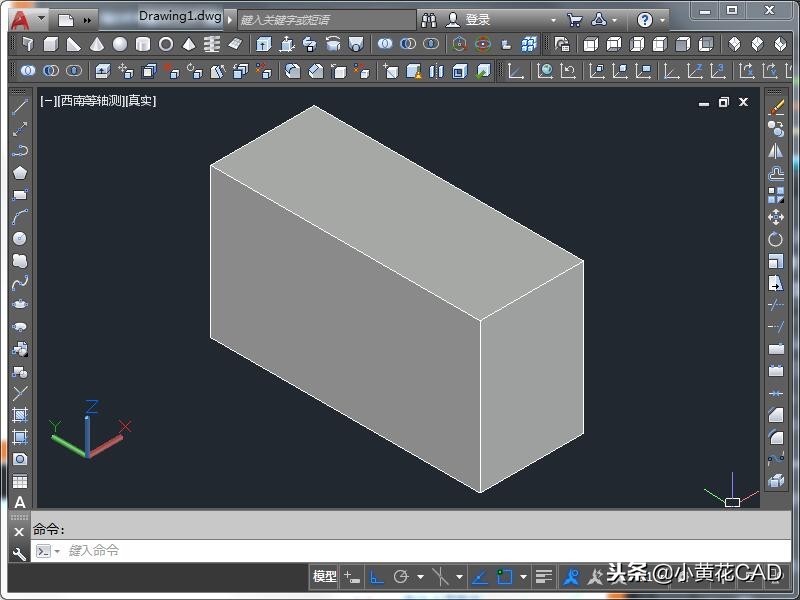800x600 pixels.
Task: Expand polar tracking options arrow
Action: [x=420, y=577]
